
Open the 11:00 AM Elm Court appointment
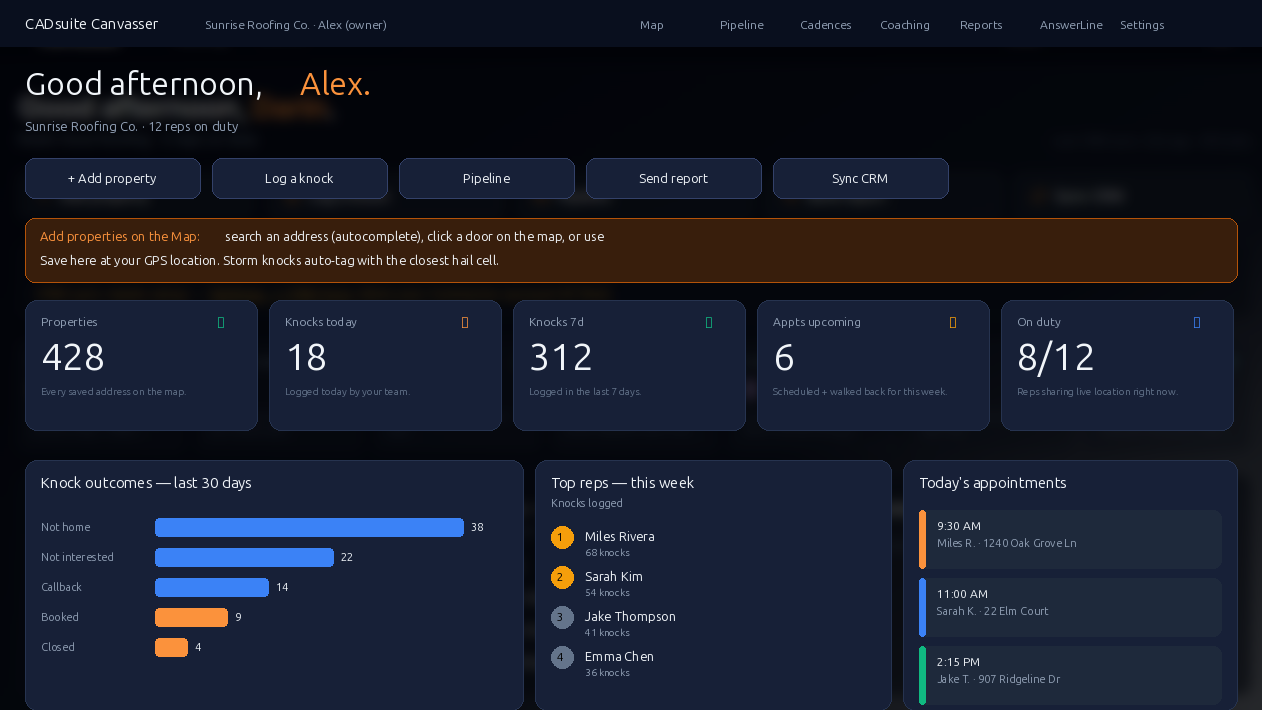pos(1070,607)
